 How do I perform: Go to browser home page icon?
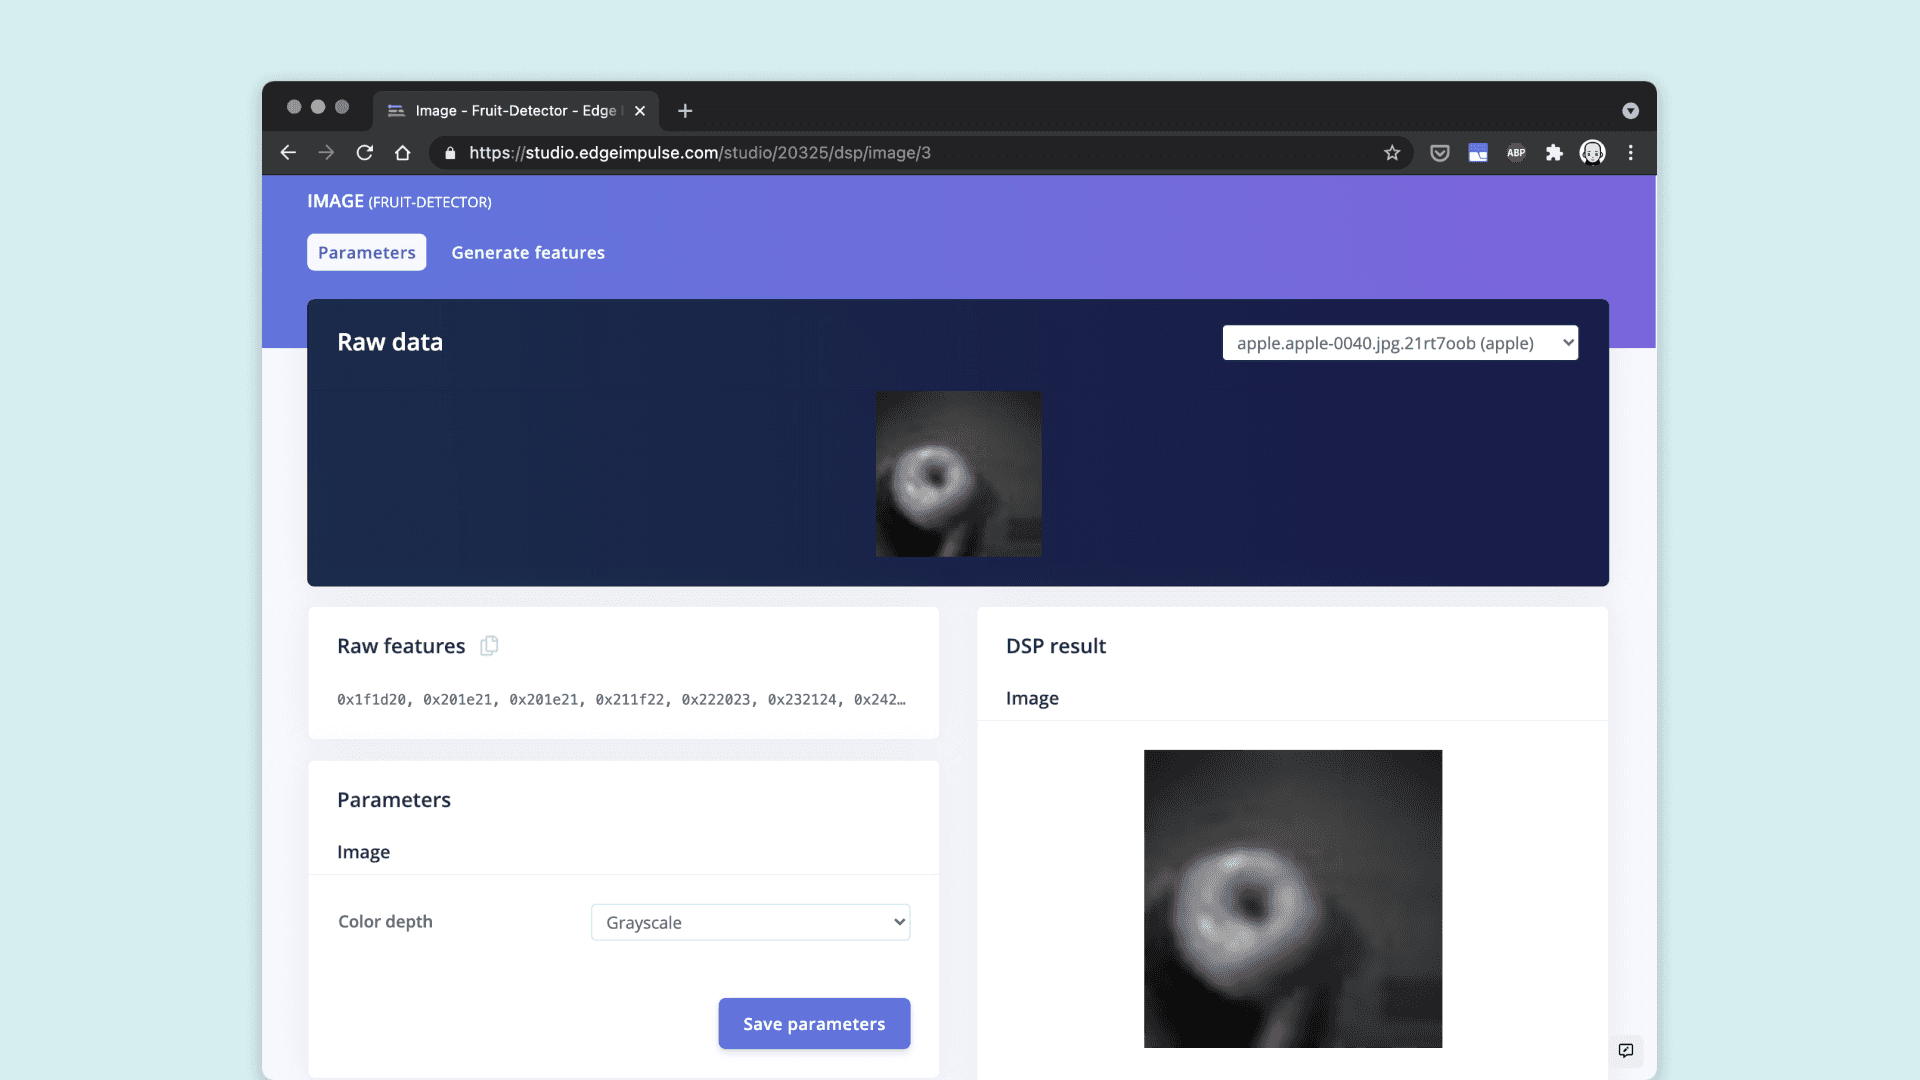tap(403, 153)
